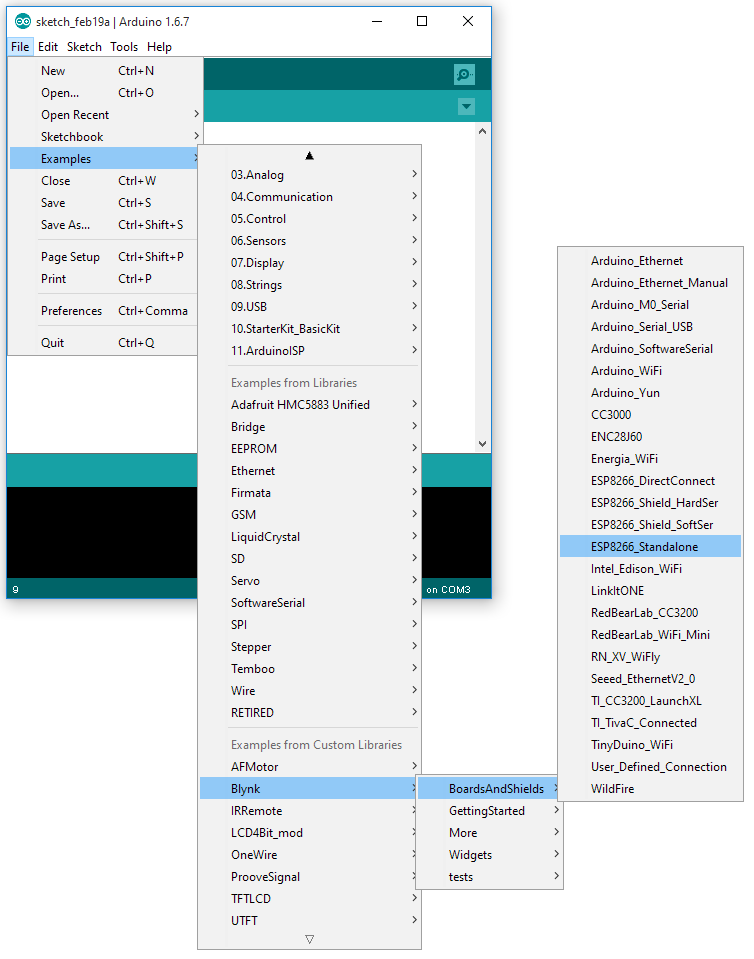This screenshot has height=959, width=754.
Task: Open Widgets in Blynk submenu
Action: pyautogui.click(x=489, y=855)
